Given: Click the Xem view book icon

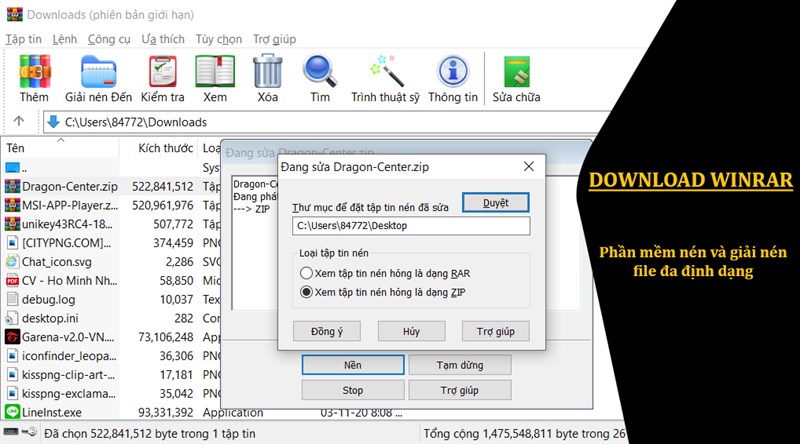Looking at the screenshot, I should [x=215, y=71].
